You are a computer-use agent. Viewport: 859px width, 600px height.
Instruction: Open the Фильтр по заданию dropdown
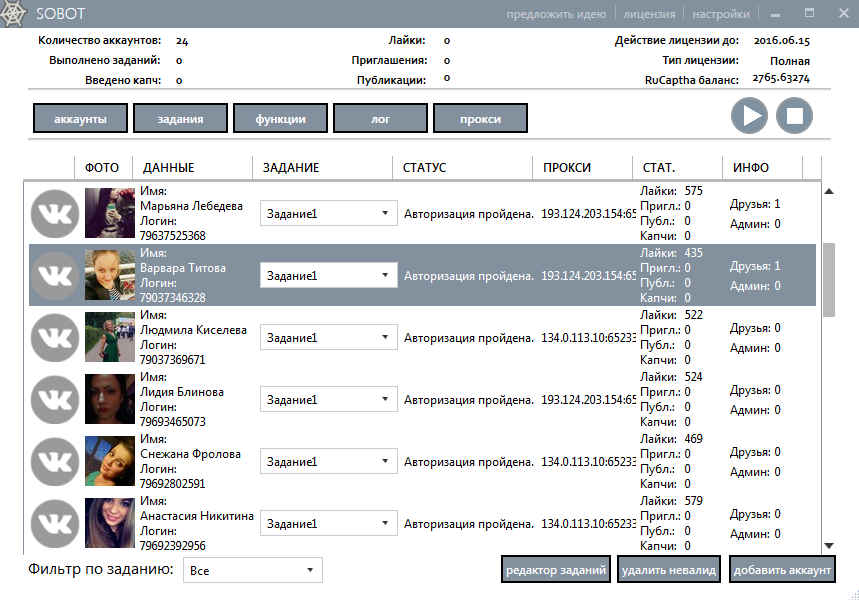tap(252, 570)
